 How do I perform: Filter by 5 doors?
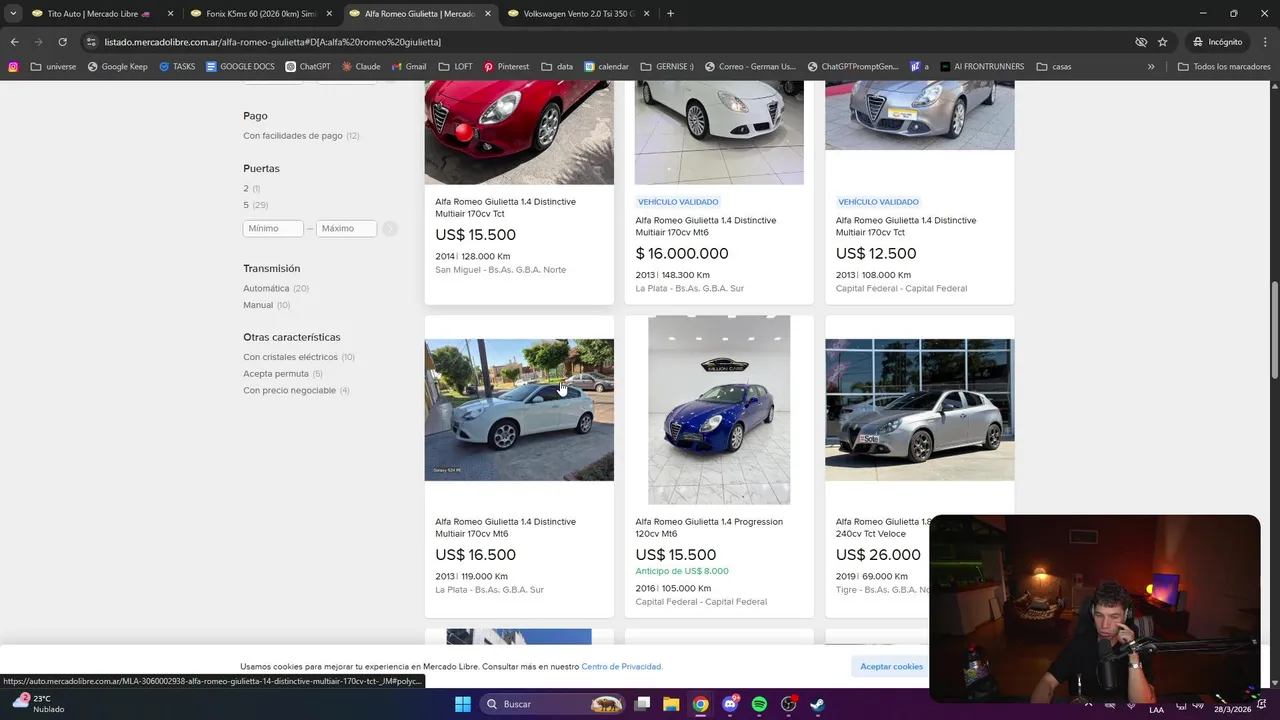click(255, 205)
